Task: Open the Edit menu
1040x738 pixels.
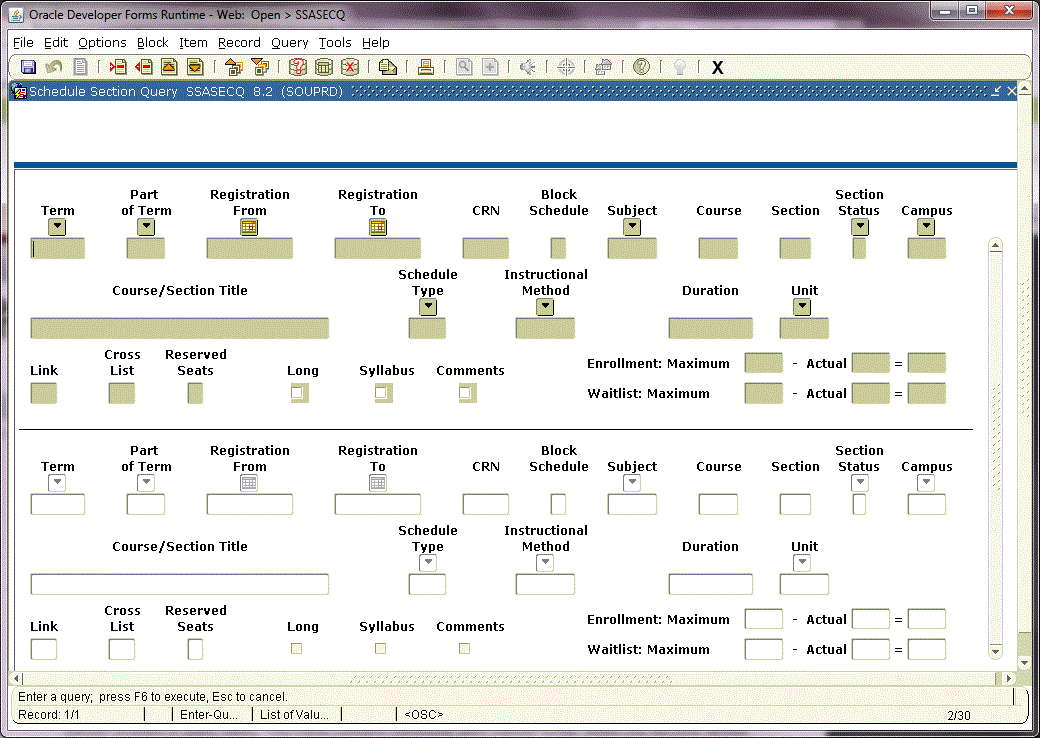Action: pyautogui.click(x=56, y=42)
